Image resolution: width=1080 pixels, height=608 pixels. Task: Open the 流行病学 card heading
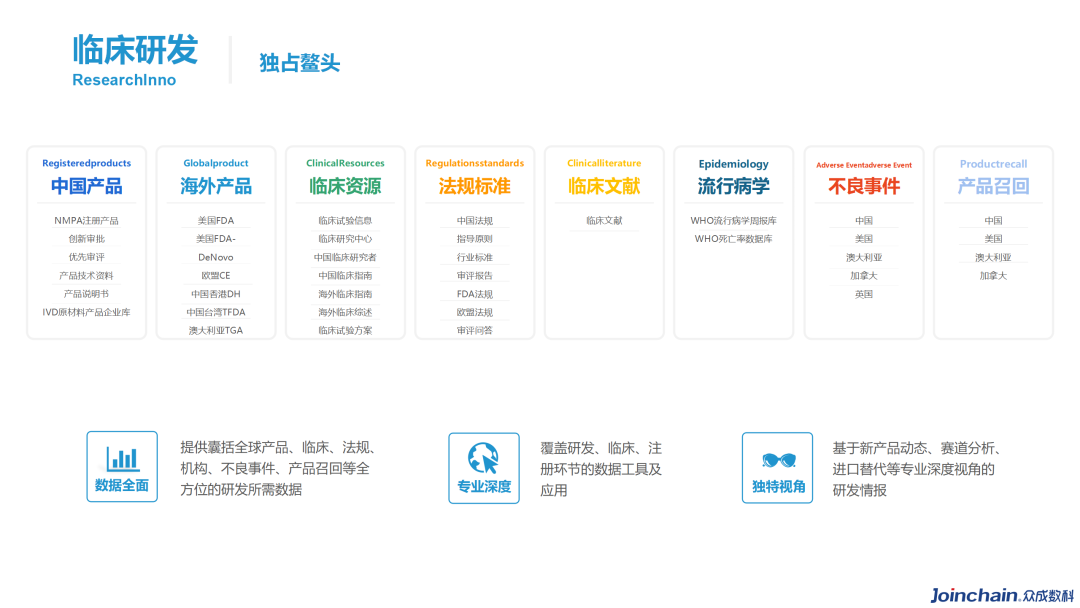pyautogui.click(x=734, y=186)
